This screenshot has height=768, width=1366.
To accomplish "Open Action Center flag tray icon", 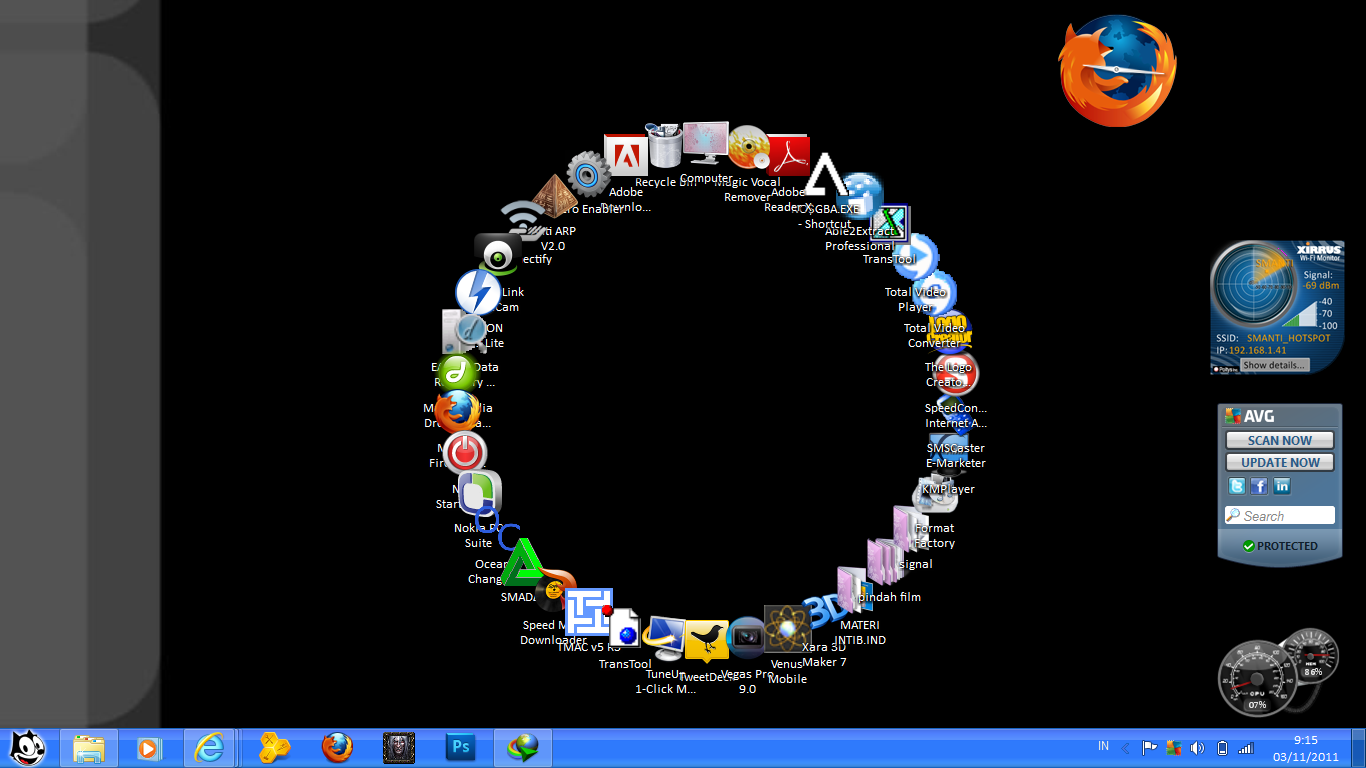I will tap(1150, 747).
